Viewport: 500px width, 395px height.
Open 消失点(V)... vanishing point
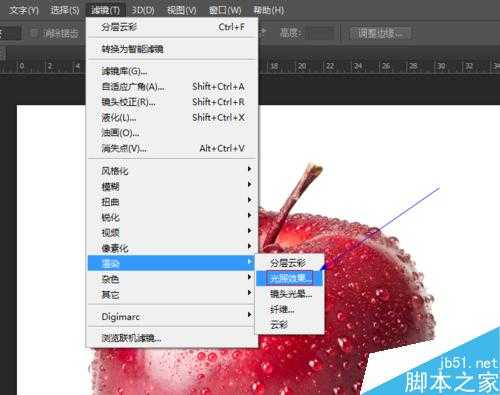click(172, 148)
